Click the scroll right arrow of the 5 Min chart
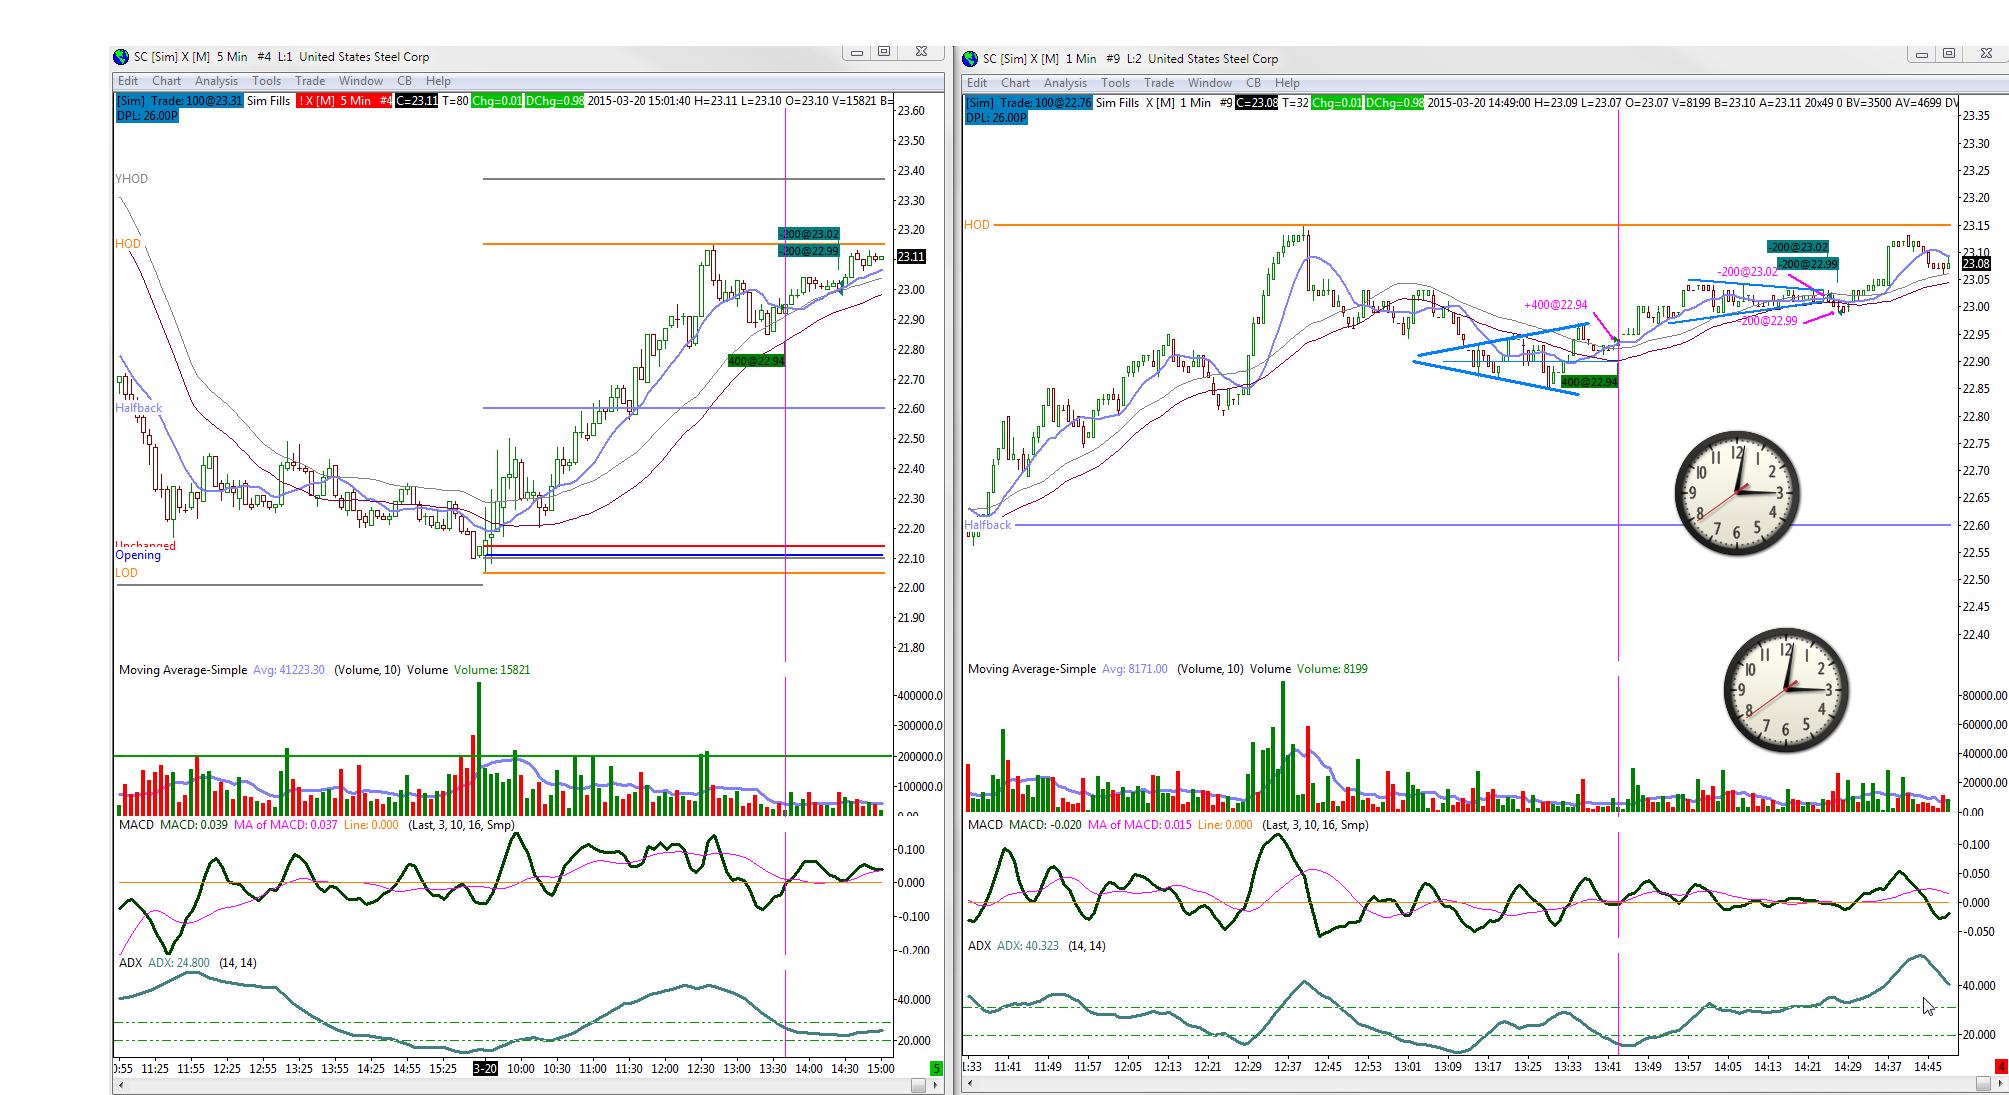The height and width of the screenshot is (1095, 2009). pos(936,1085)
